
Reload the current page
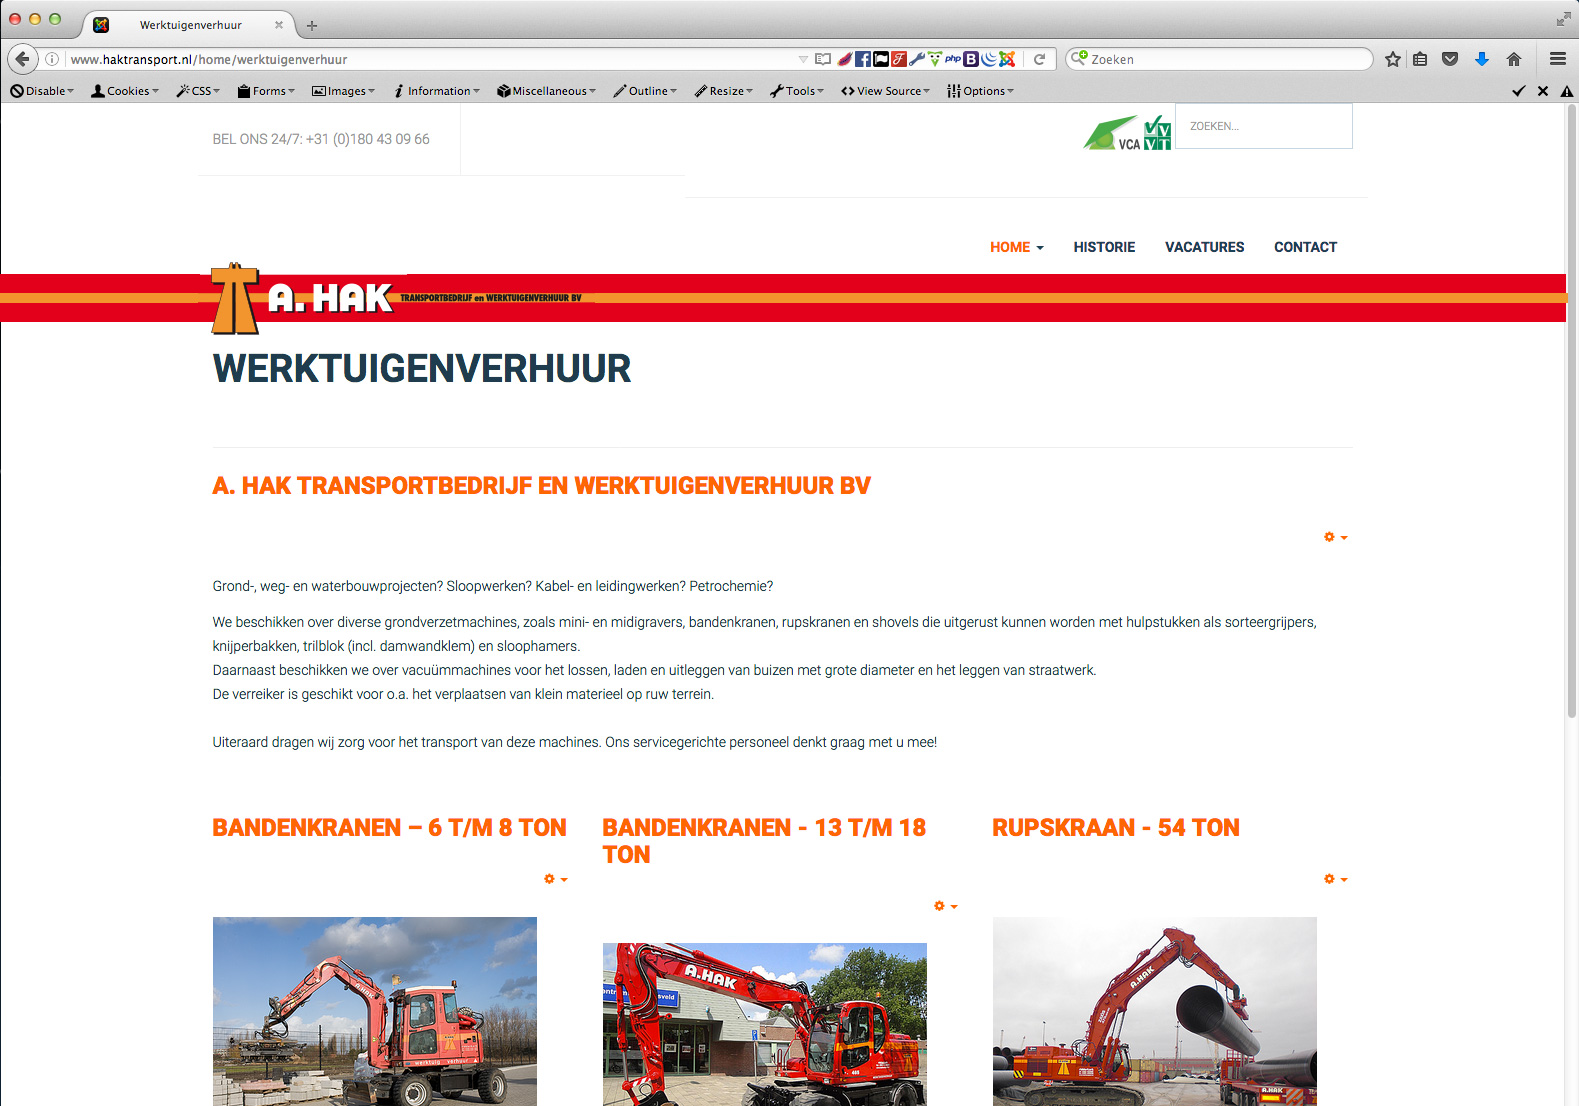pos(1039,59)
